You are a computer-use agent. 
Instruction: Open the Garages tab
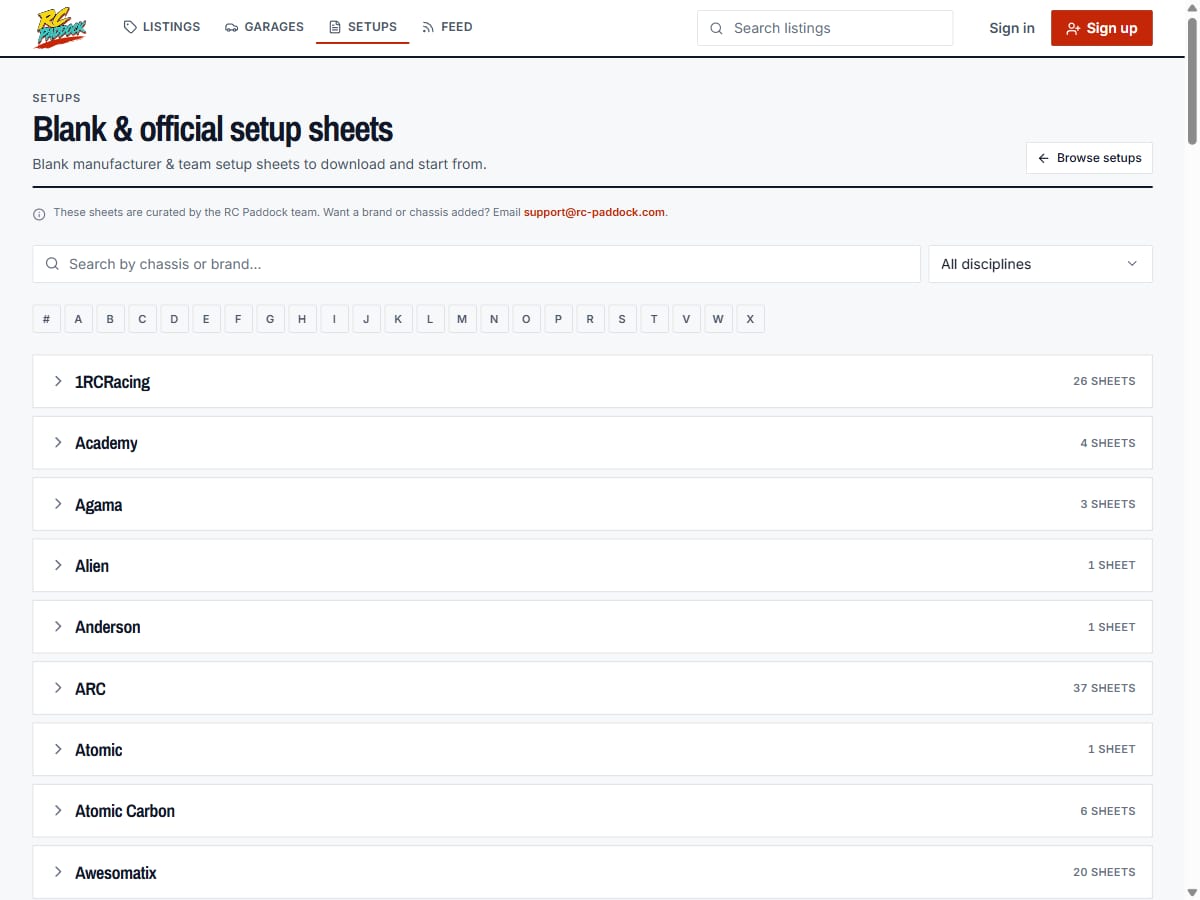[x=264, y=27]
